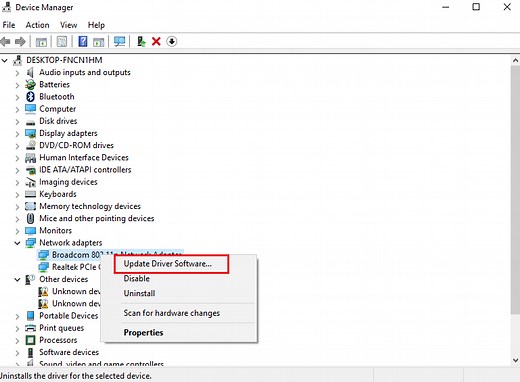Image resolution: width=520 pixels, height=382 pixels.
Task: Click the DESKTOP-FNCN1HM computer name
Action: coord(64,60)
